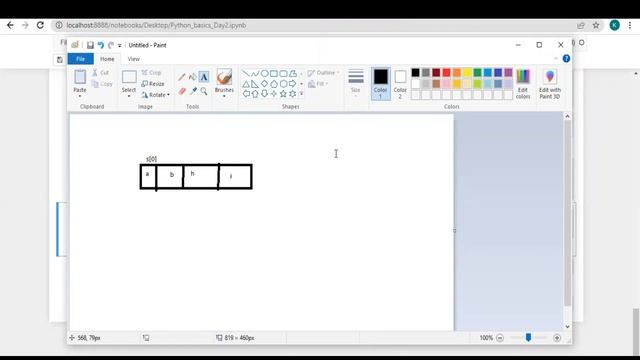
Task: Click the zoom out minus button
Action: point(500,338)
